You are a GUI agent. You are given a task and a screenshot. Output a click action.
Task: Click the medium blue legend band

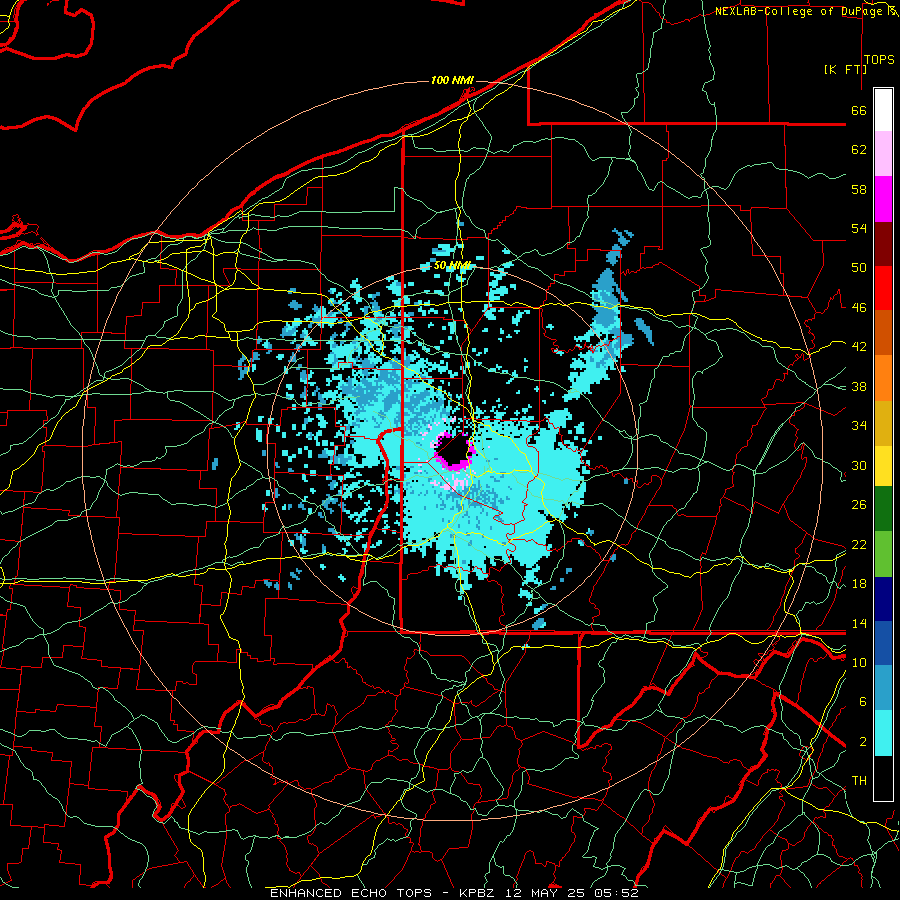click(883, 644)
